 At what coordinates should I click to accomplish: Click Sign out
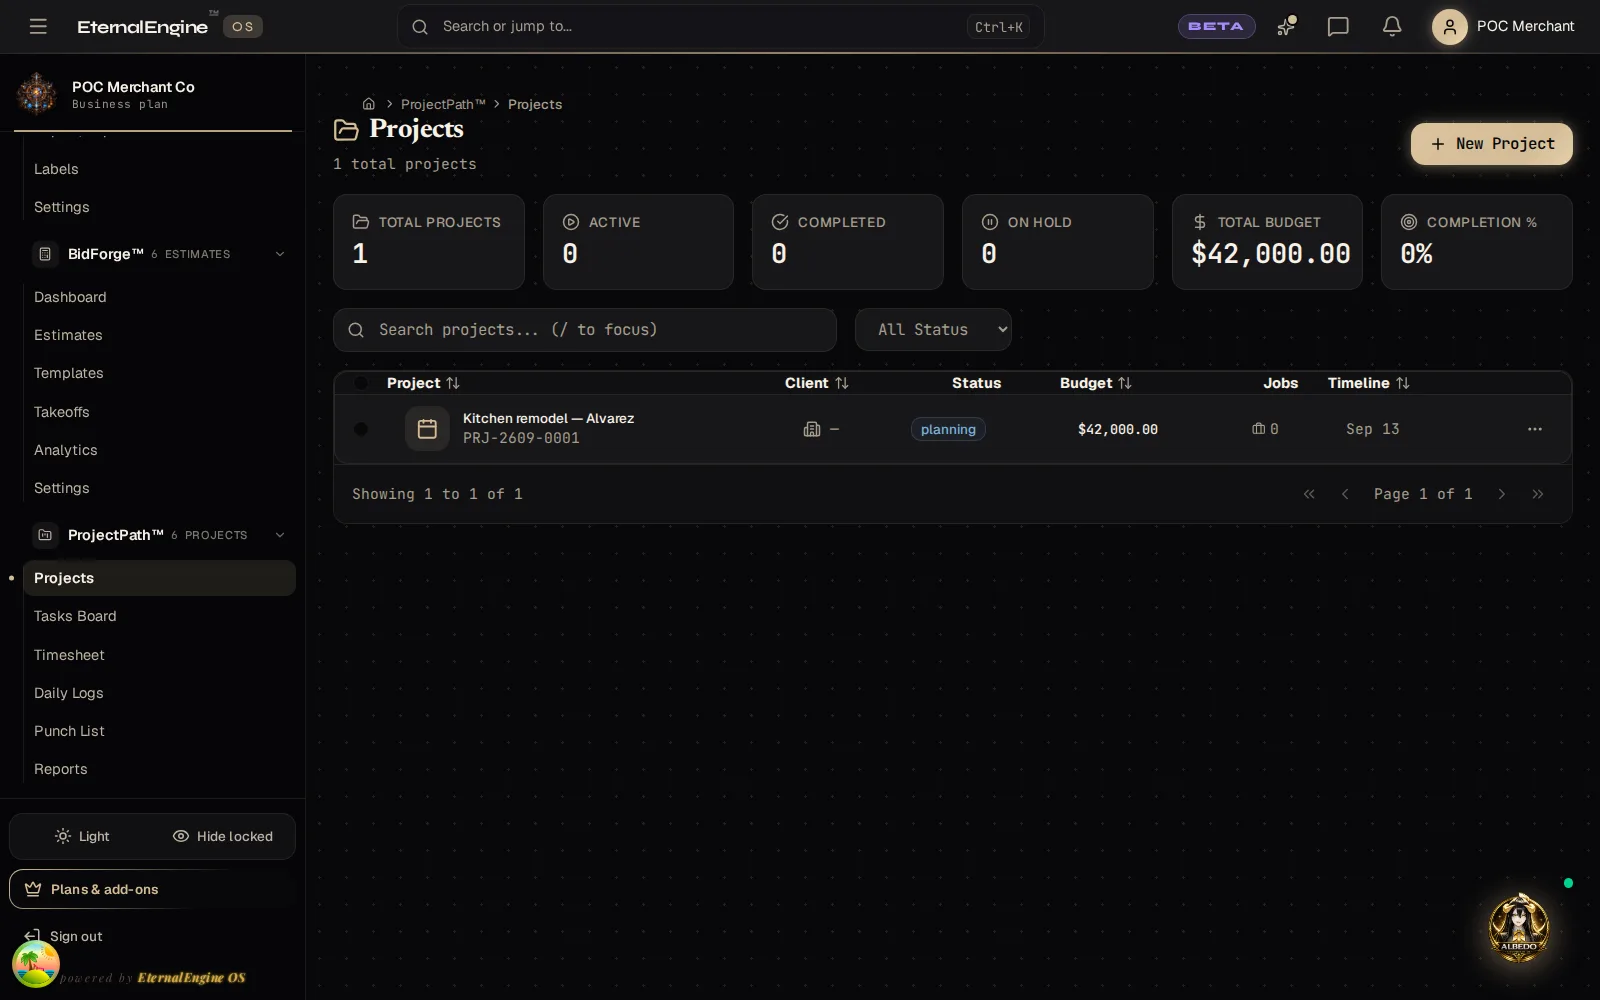(64, 936)
